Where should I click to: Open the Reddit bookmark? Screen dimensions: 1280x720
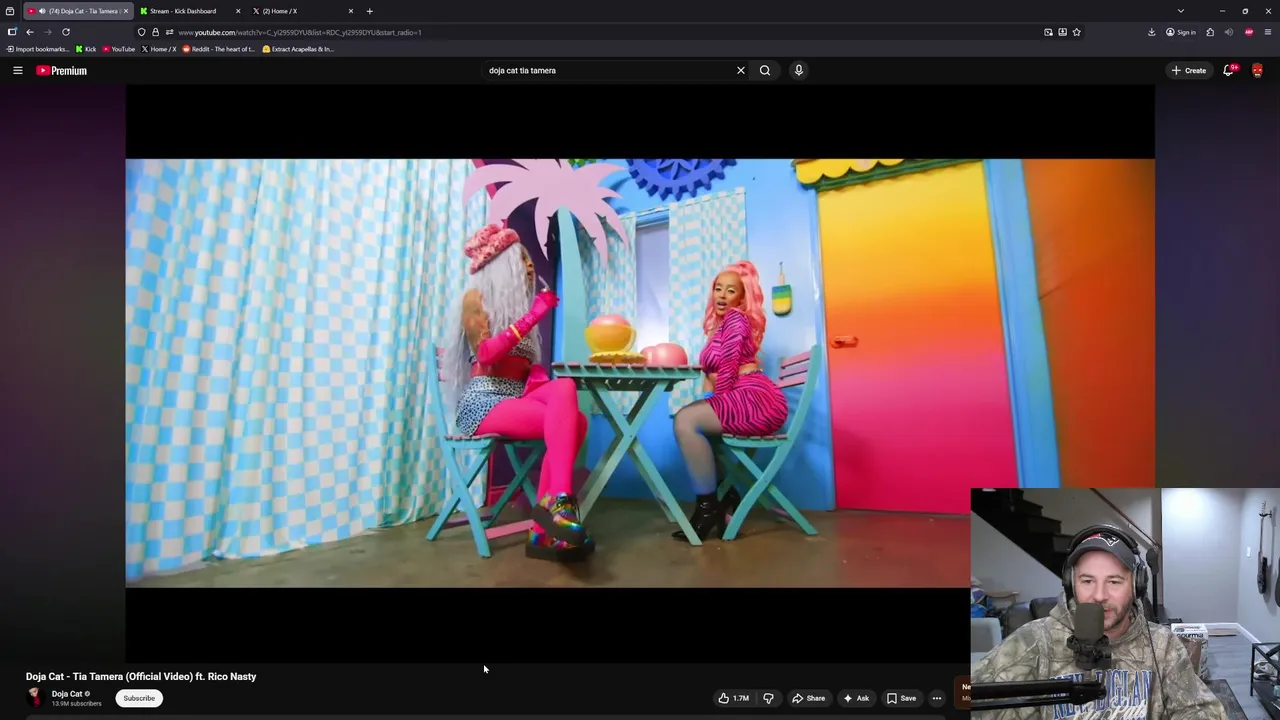coord(219,49)
